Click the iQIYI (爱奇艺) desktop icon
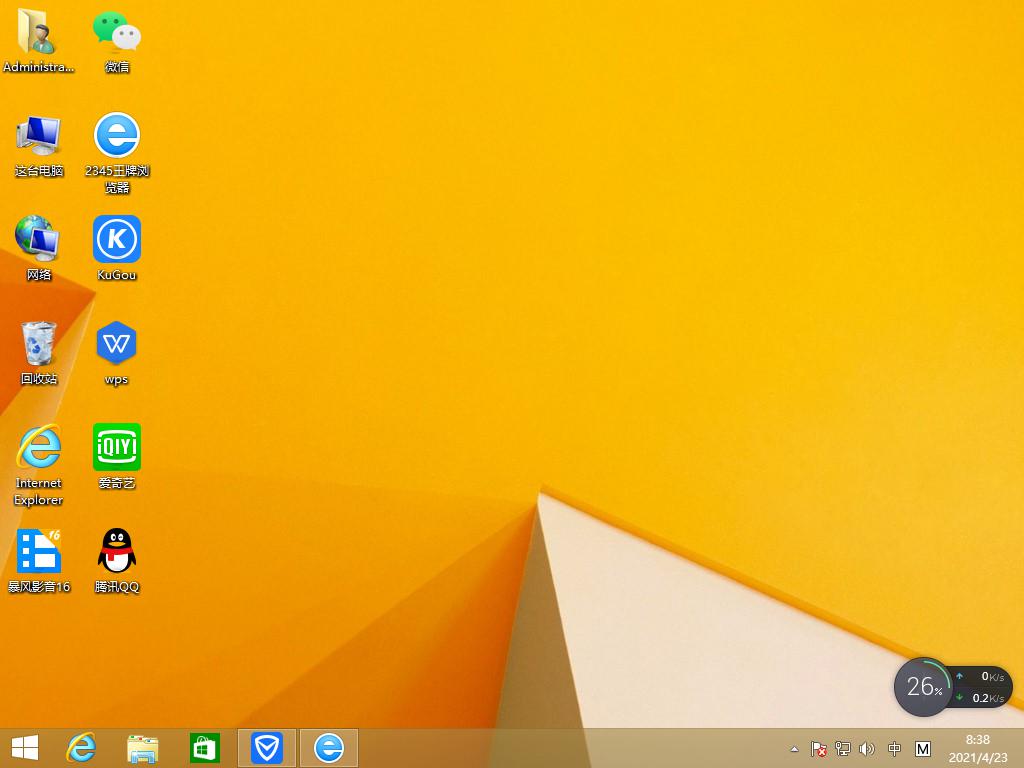The height and width of the screenshot is (768, 1024). click(x=117, y=448)
